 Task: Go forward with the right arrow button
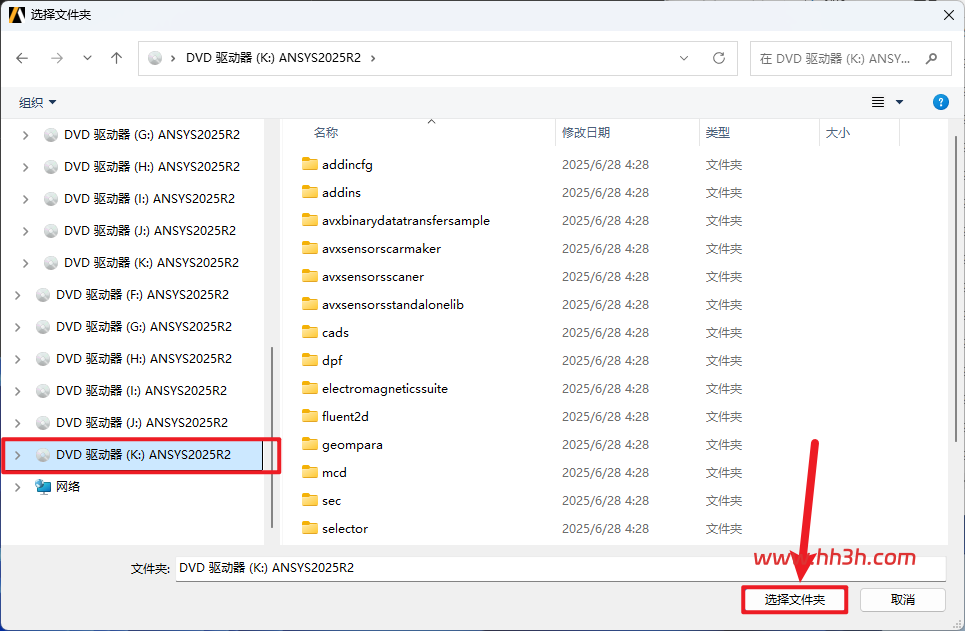(57, 58)
